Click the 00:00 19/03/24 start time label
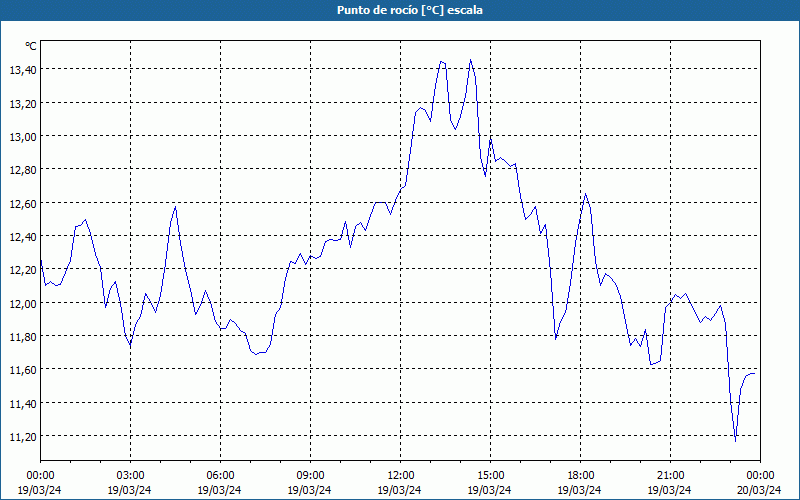This screenshot has width=800, height=500. point(40,483)
